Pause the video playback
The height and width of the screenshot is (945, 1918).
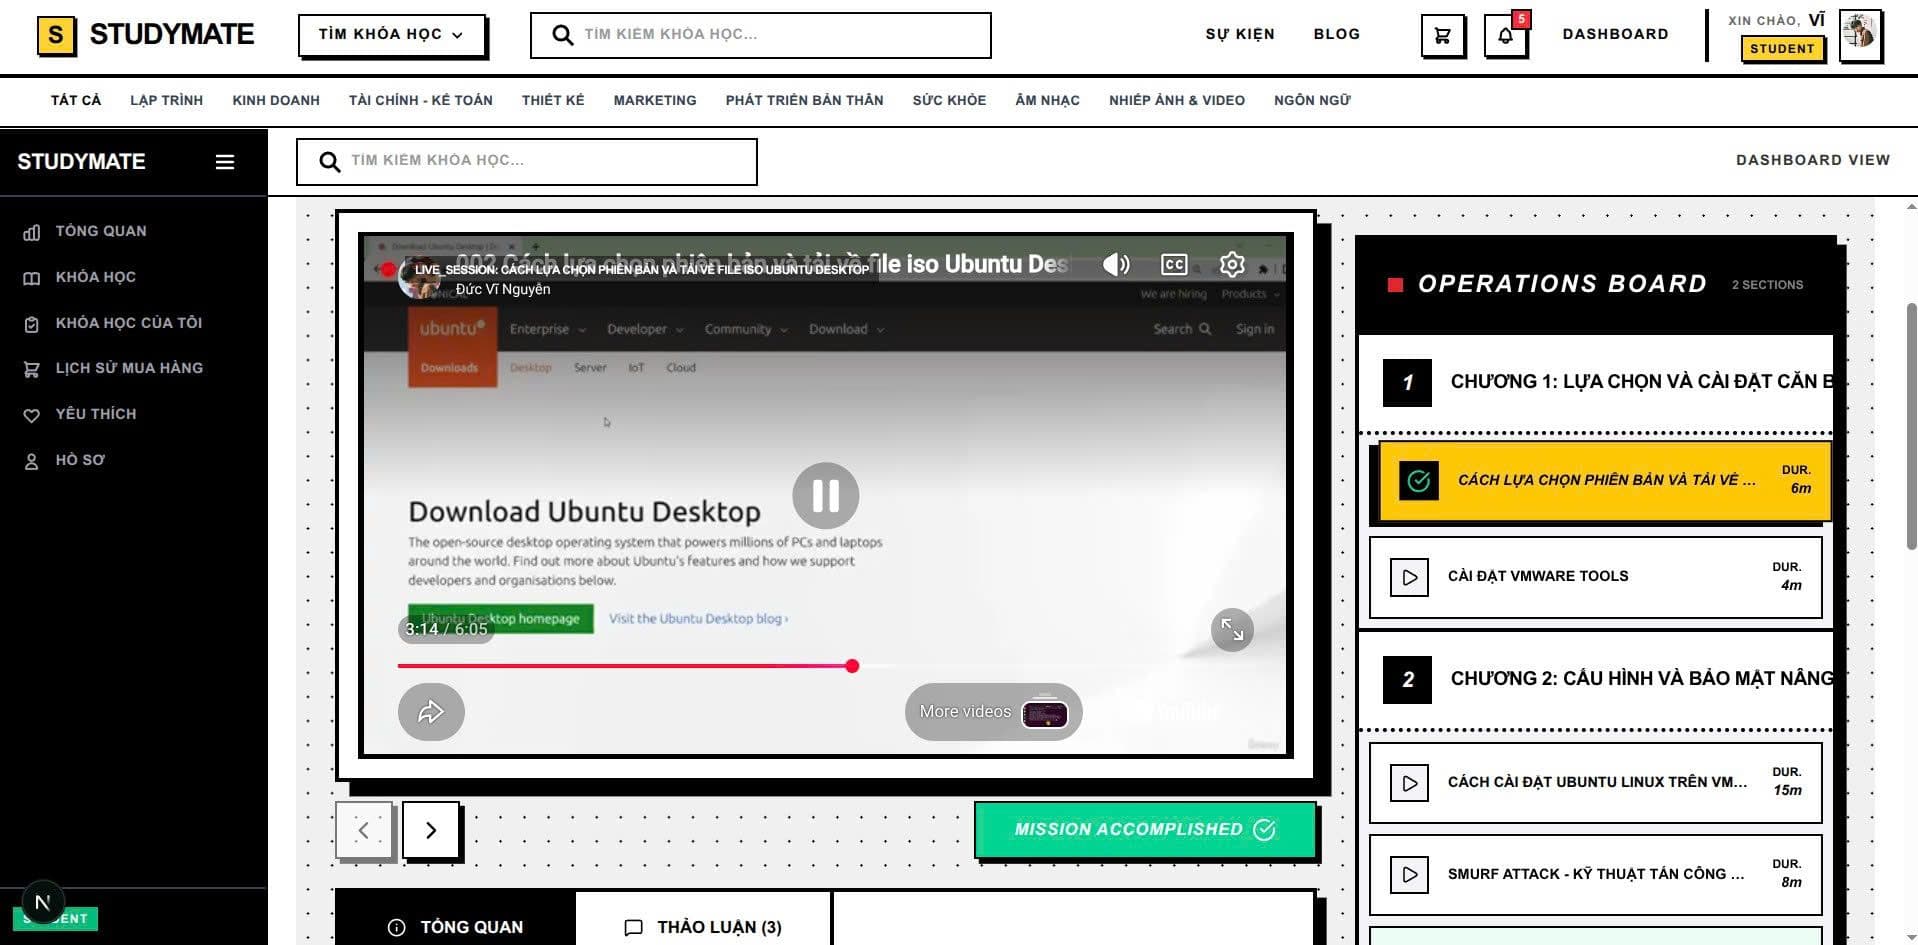(x=826, y=495)
